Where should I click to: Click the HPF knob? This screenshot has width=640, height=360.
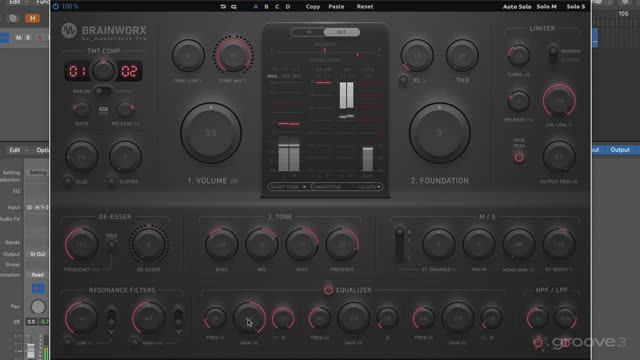pyautogui.click(x=538, y=318)
